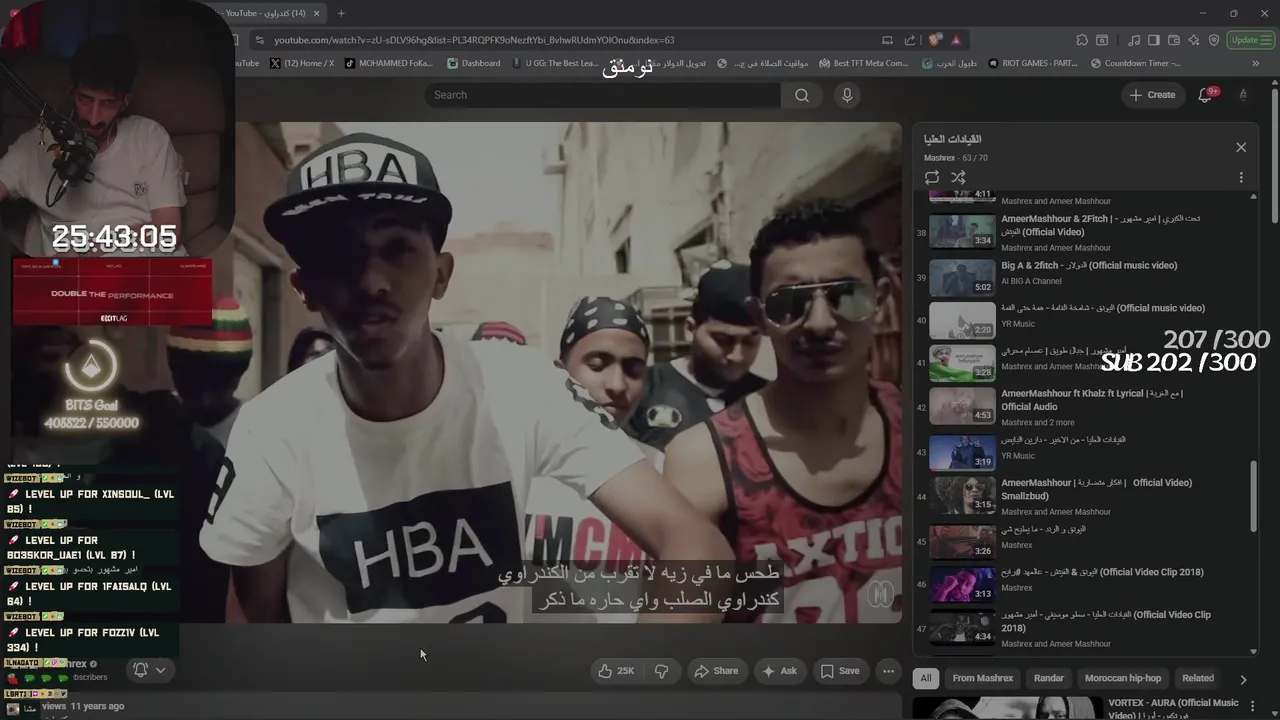Show more filter chips with right arrow

point(1243,679)
